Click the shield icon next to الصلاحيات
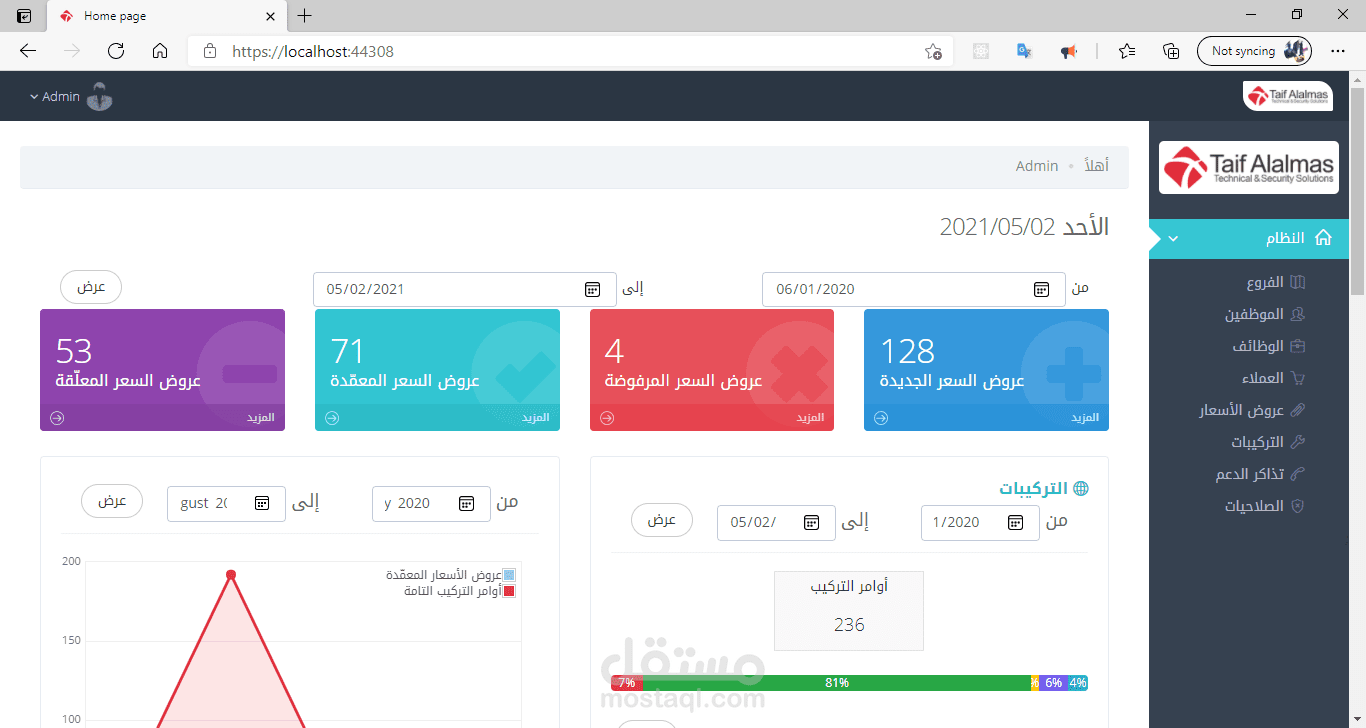The height and width of the screenshot is (728, 1366). [x=1298, y=506]
